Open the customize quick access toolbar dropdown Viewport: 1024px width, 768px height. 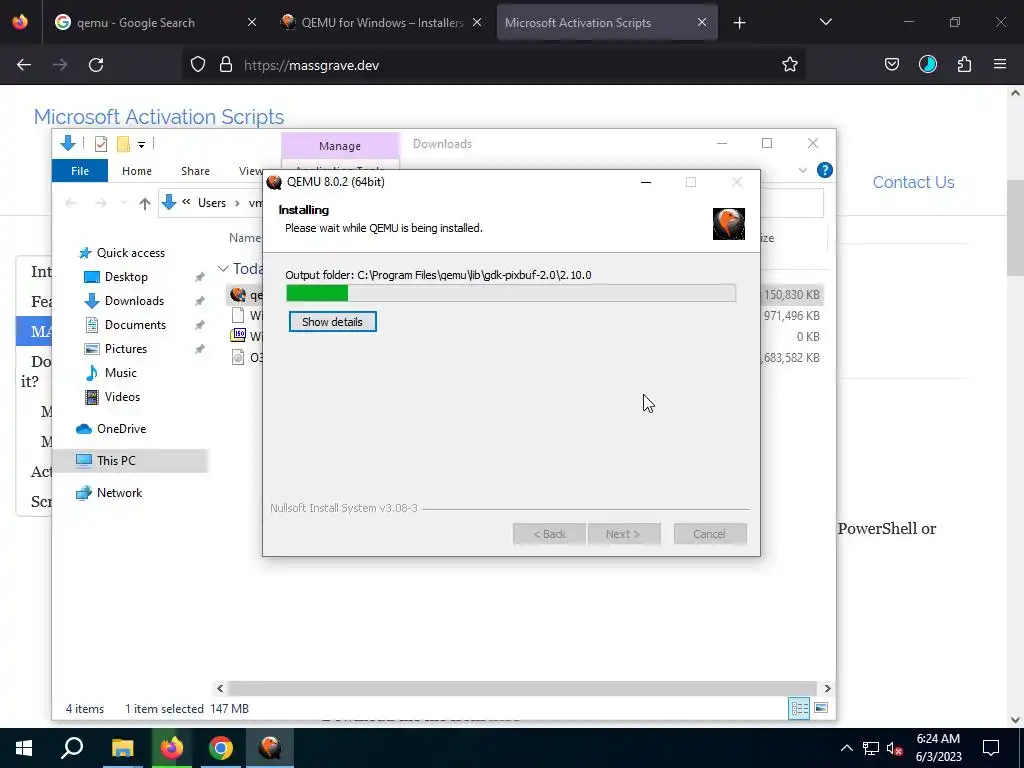click(141, 144)
